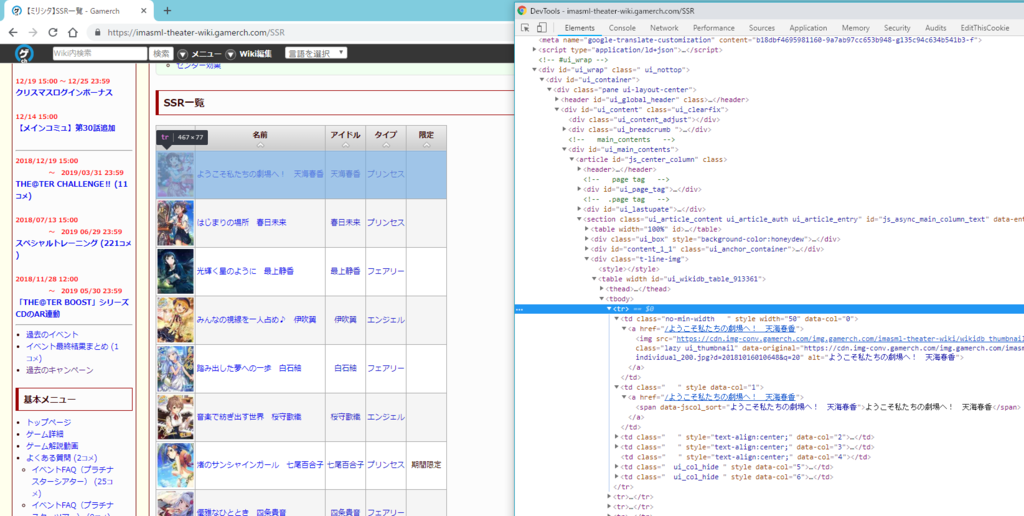Image resolution: width=1024 pixels, height=516 pixels.
Task: Sort the アイドル column with its arrow
Action: (x=345, y=145)
